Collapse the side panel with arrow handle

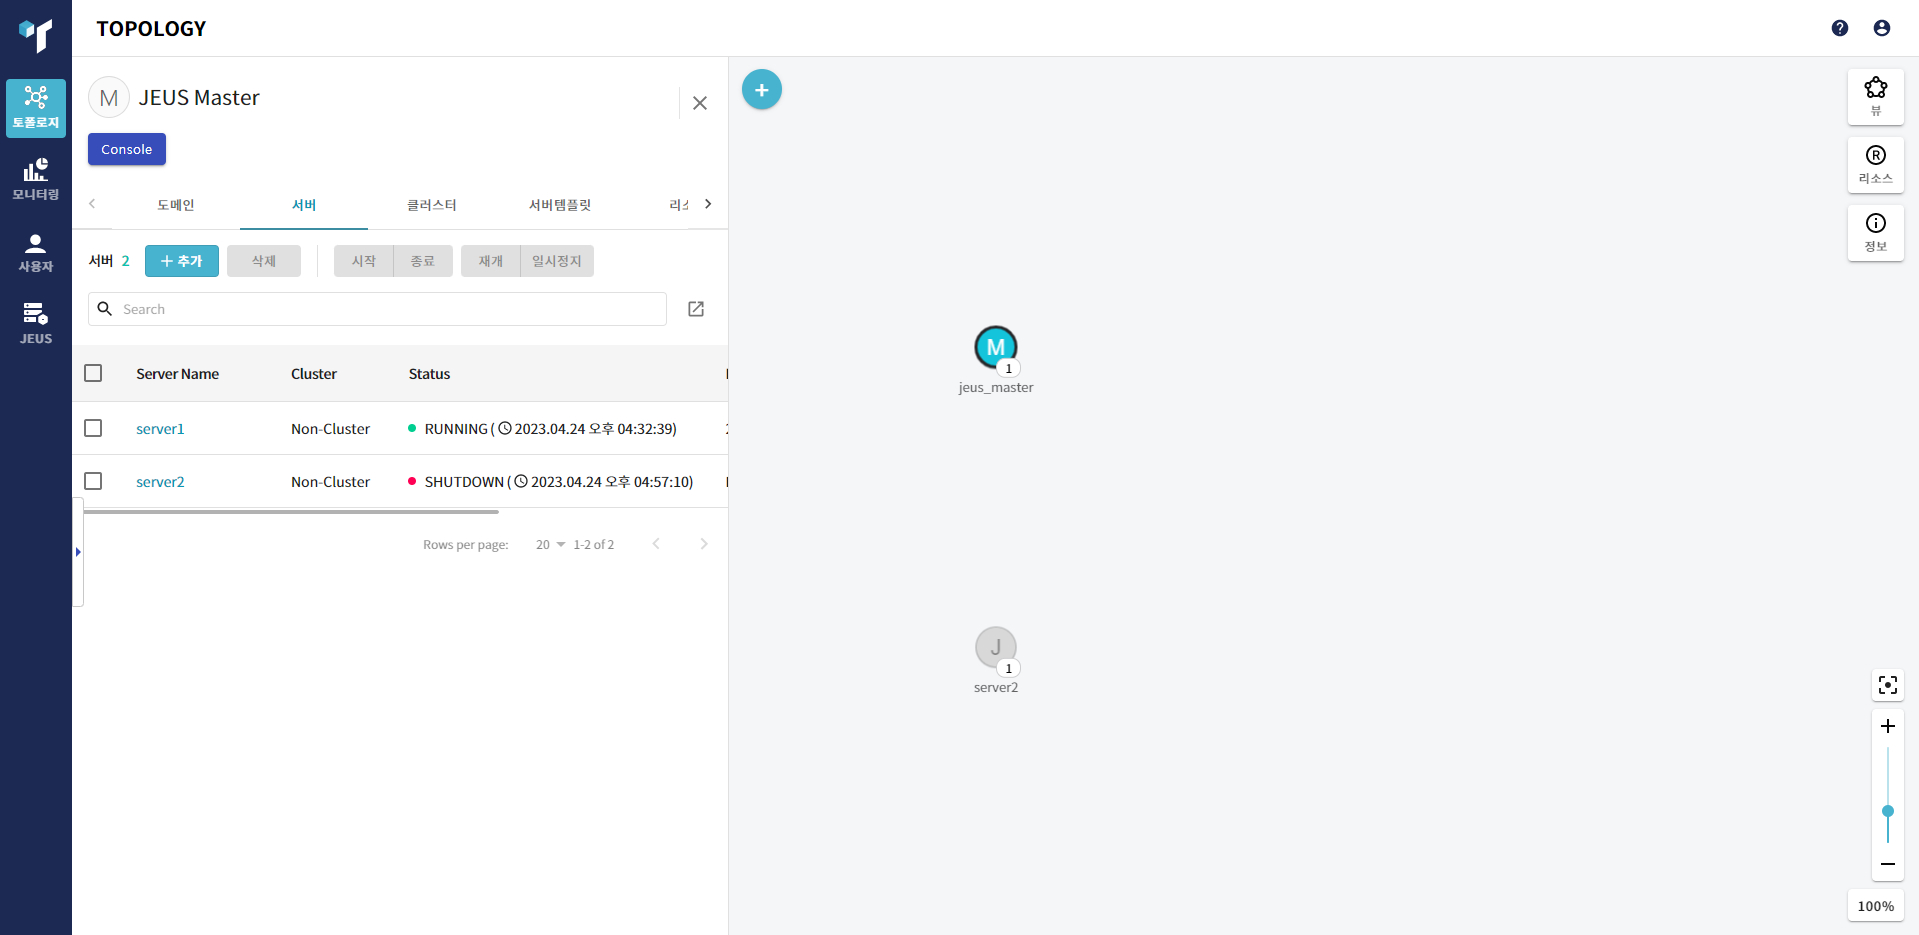[x=78, y=552]
